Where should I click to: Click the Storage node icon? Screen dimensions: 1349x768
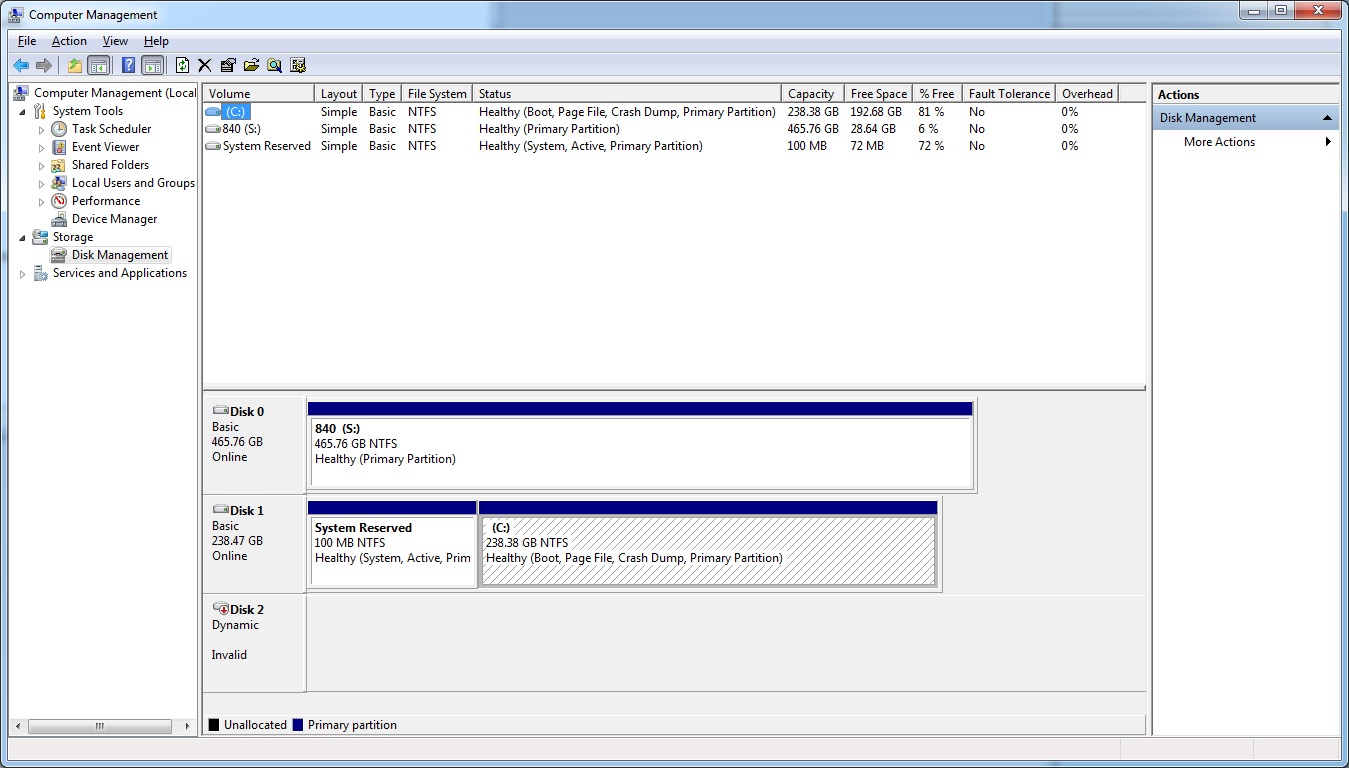(x=40, y=237)
